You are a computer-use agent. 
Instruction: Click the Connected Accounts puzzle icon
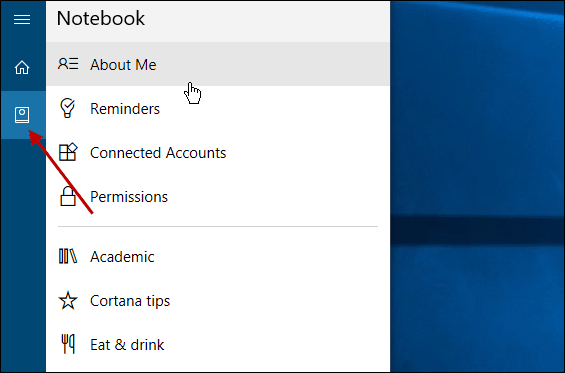pyautogui.click(x=68, y=152)
